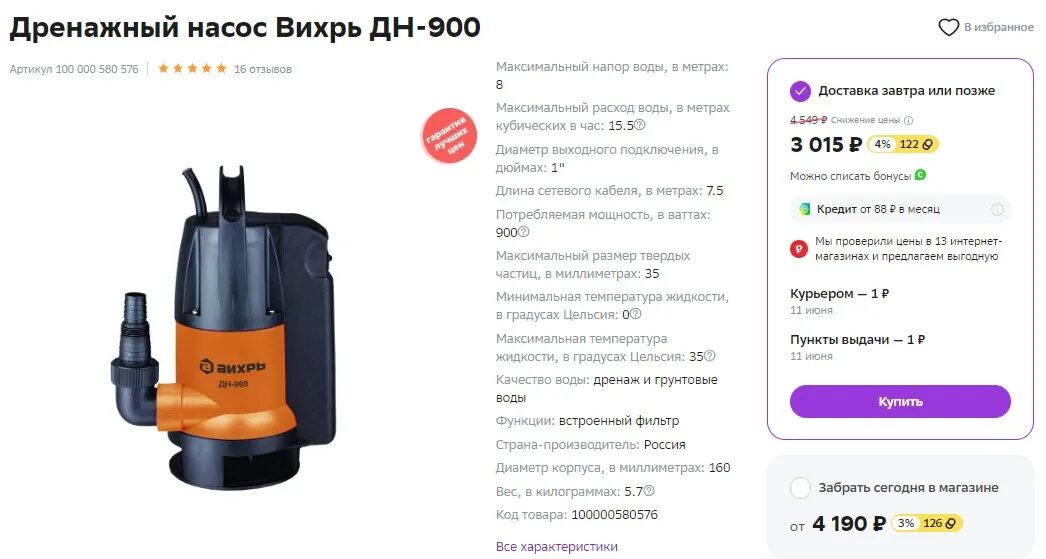
Task: Click help icon next to water flow 15.5
Action: tap(640, 125)
